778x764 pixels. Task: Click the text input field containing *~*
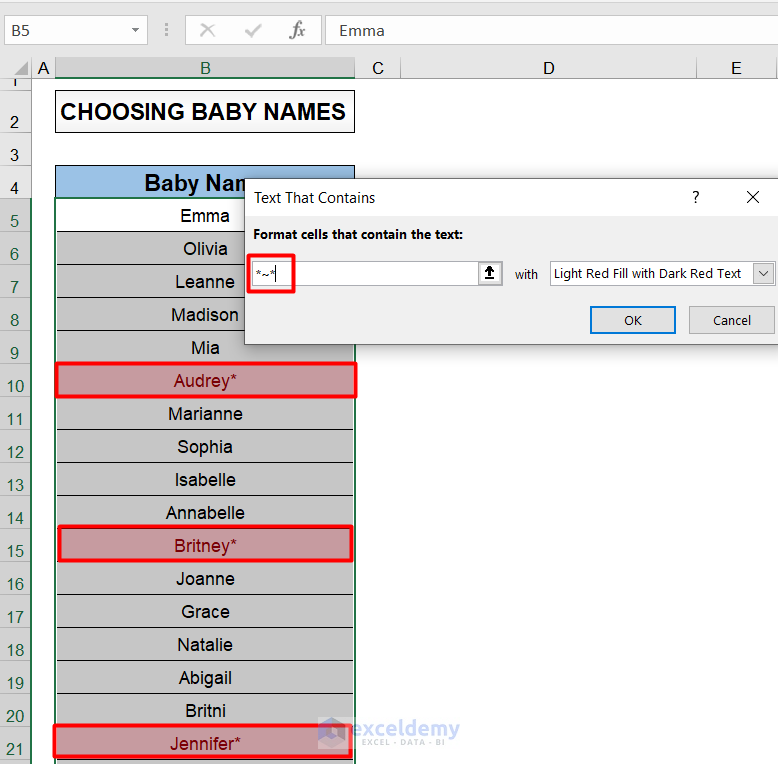[x=365, y=273]
